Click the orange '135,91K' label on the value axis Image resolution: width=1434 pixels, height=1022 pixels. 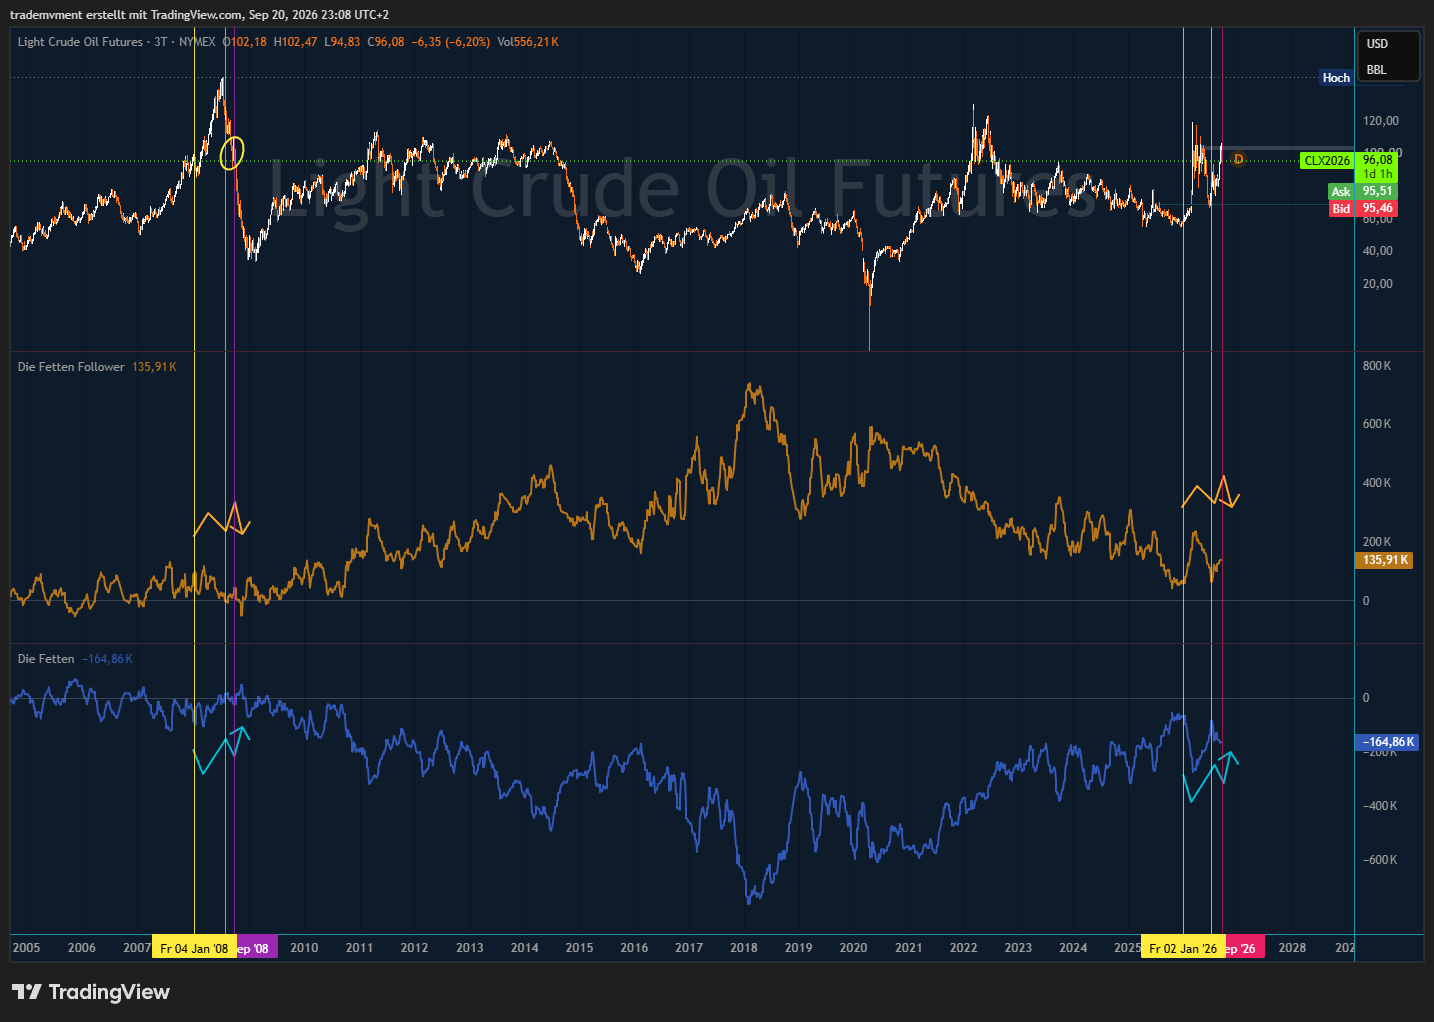click(x=1384, y=560)
